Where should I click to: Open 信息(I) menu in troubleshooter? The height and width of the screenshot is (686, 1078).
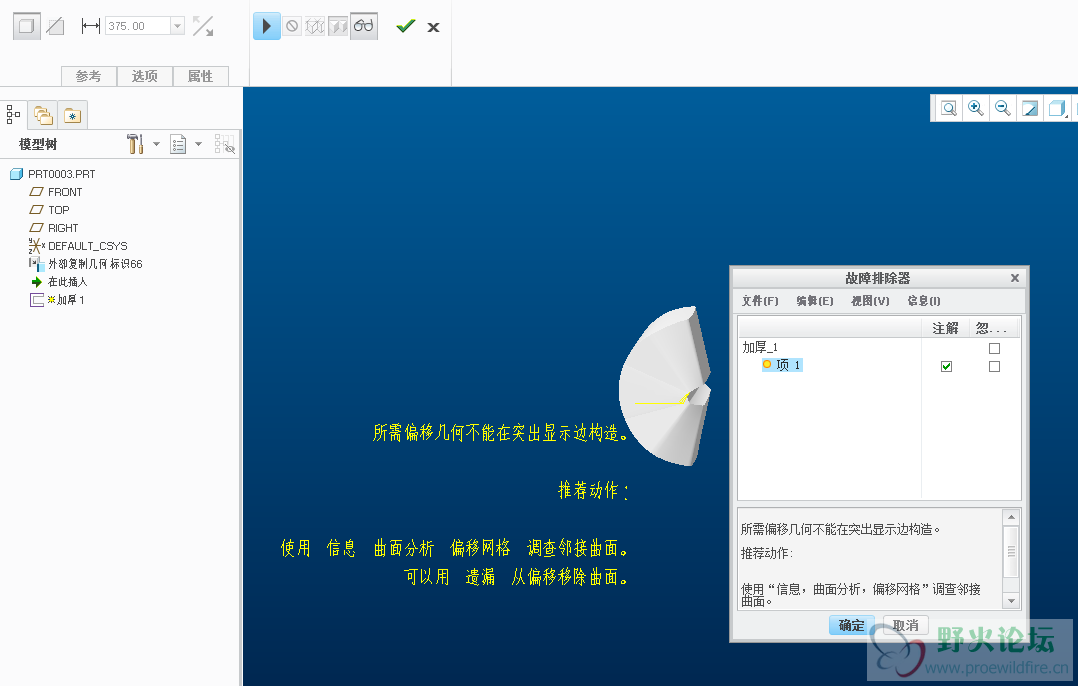(x=923, y=300)
